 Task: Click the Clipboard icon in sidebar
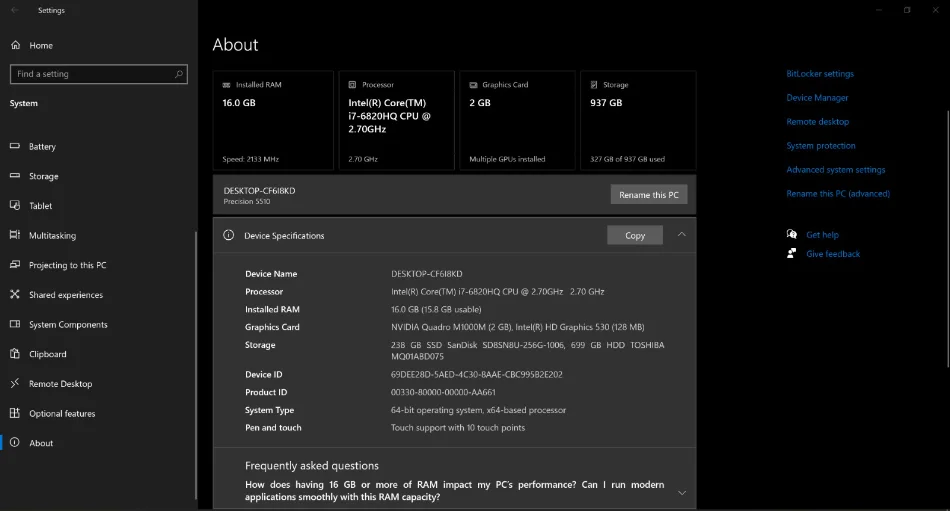pyautogui.click(x=15, y=354)
